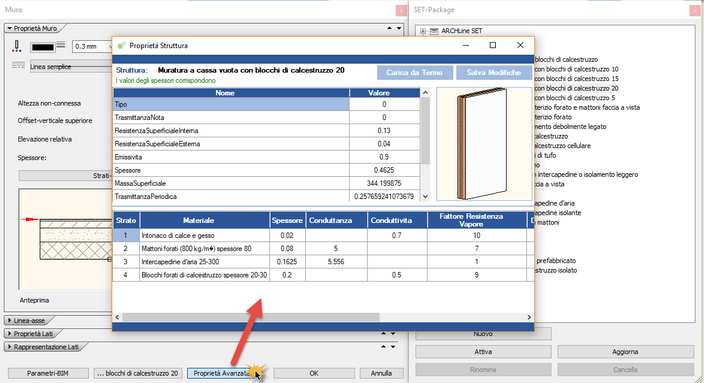The height and width of the screenshot is (383, 704).
Task: Click the Proprietà Struttura title bar icon
Action: pos(121,45)
